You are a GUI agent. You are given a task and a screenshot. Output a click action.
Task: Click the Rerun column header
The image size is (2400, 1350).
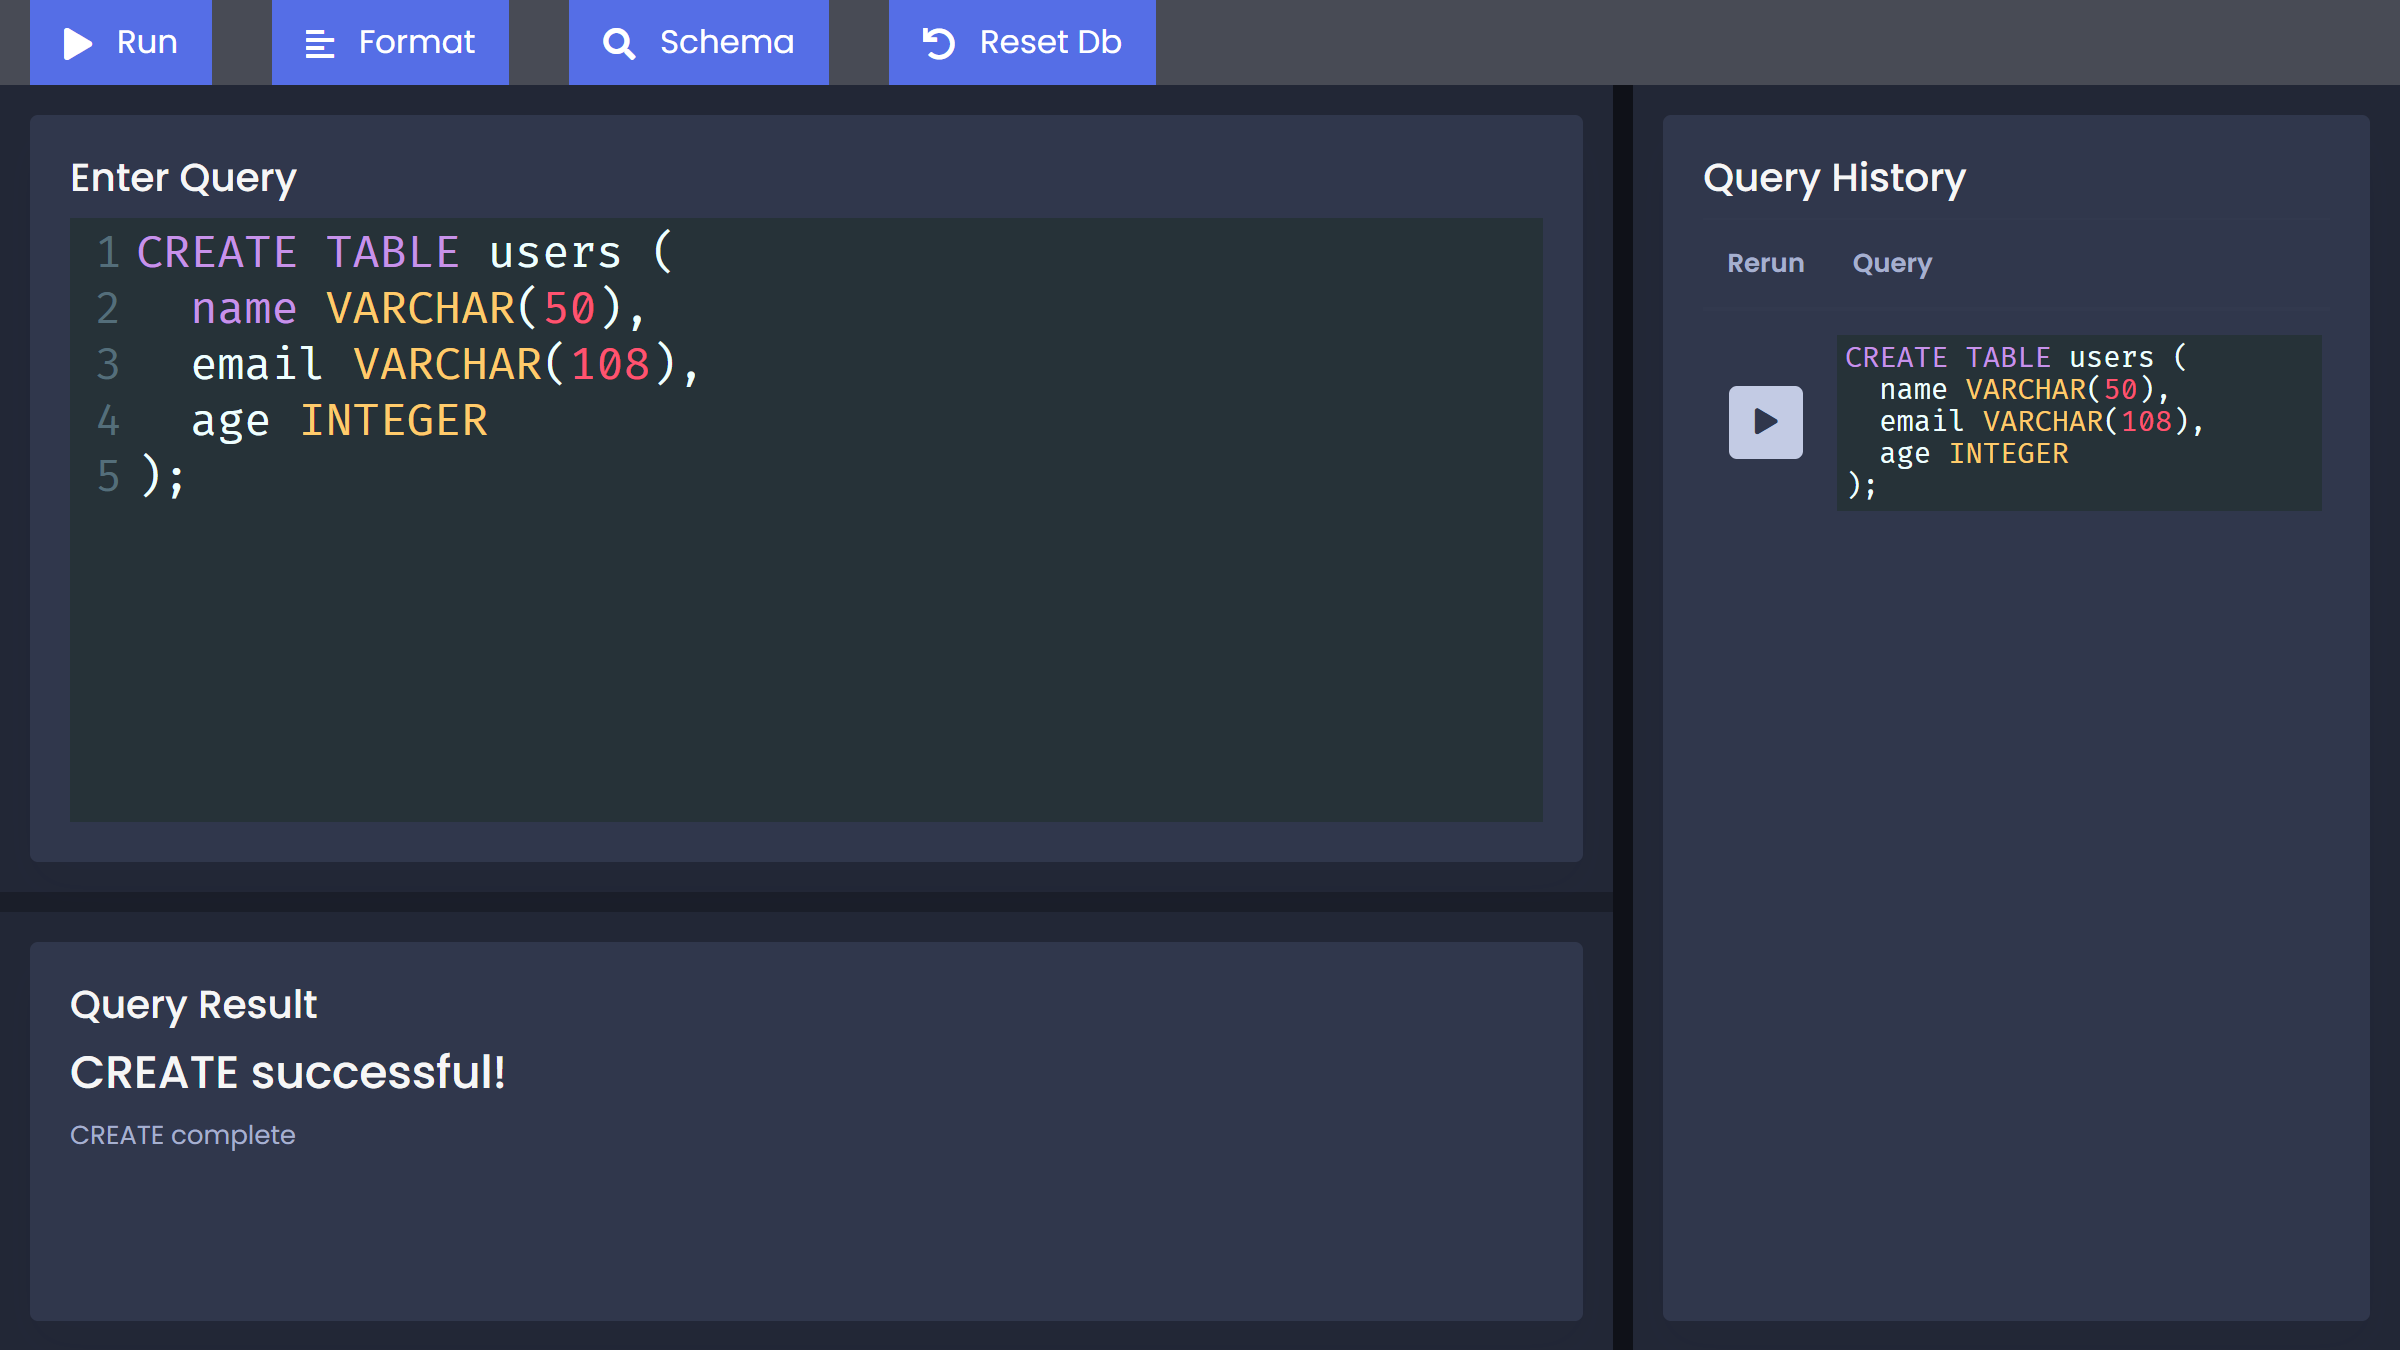coord(1765,263)
